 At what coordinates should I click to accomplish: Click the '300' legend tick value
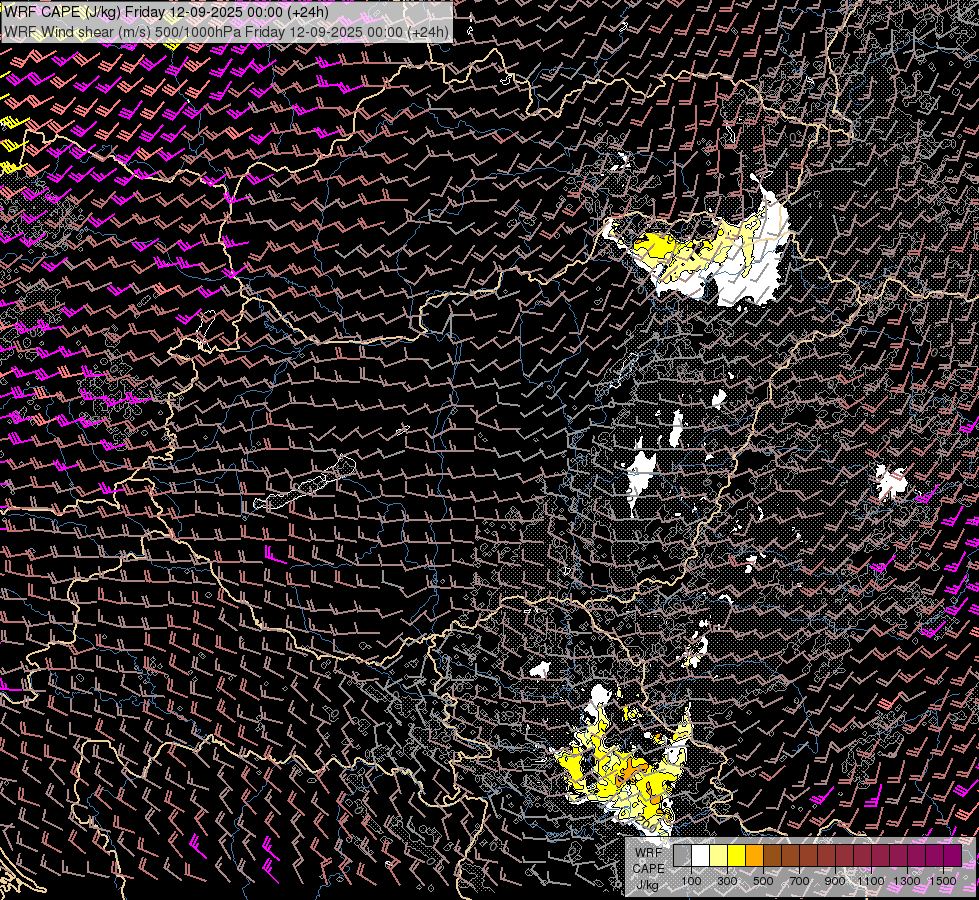click(727, 881)
